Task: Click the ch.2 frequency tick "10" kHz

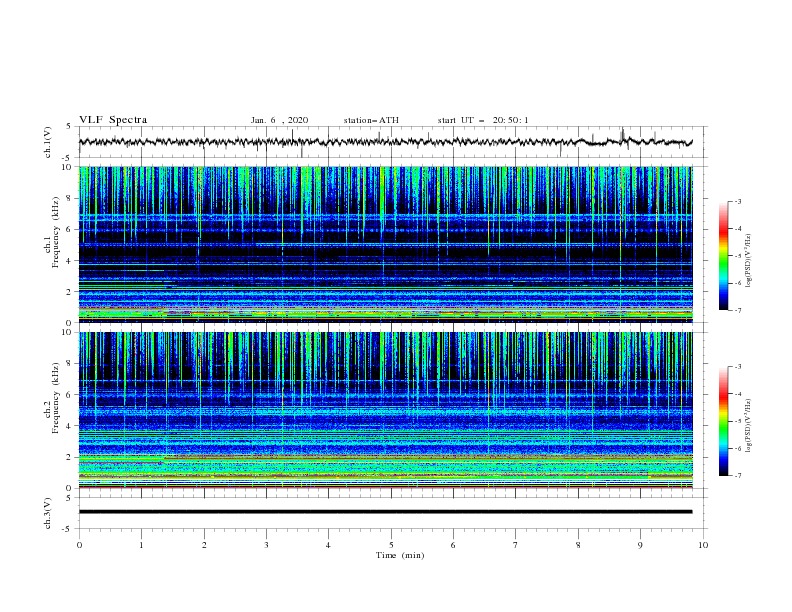Action: coord(67,332)
